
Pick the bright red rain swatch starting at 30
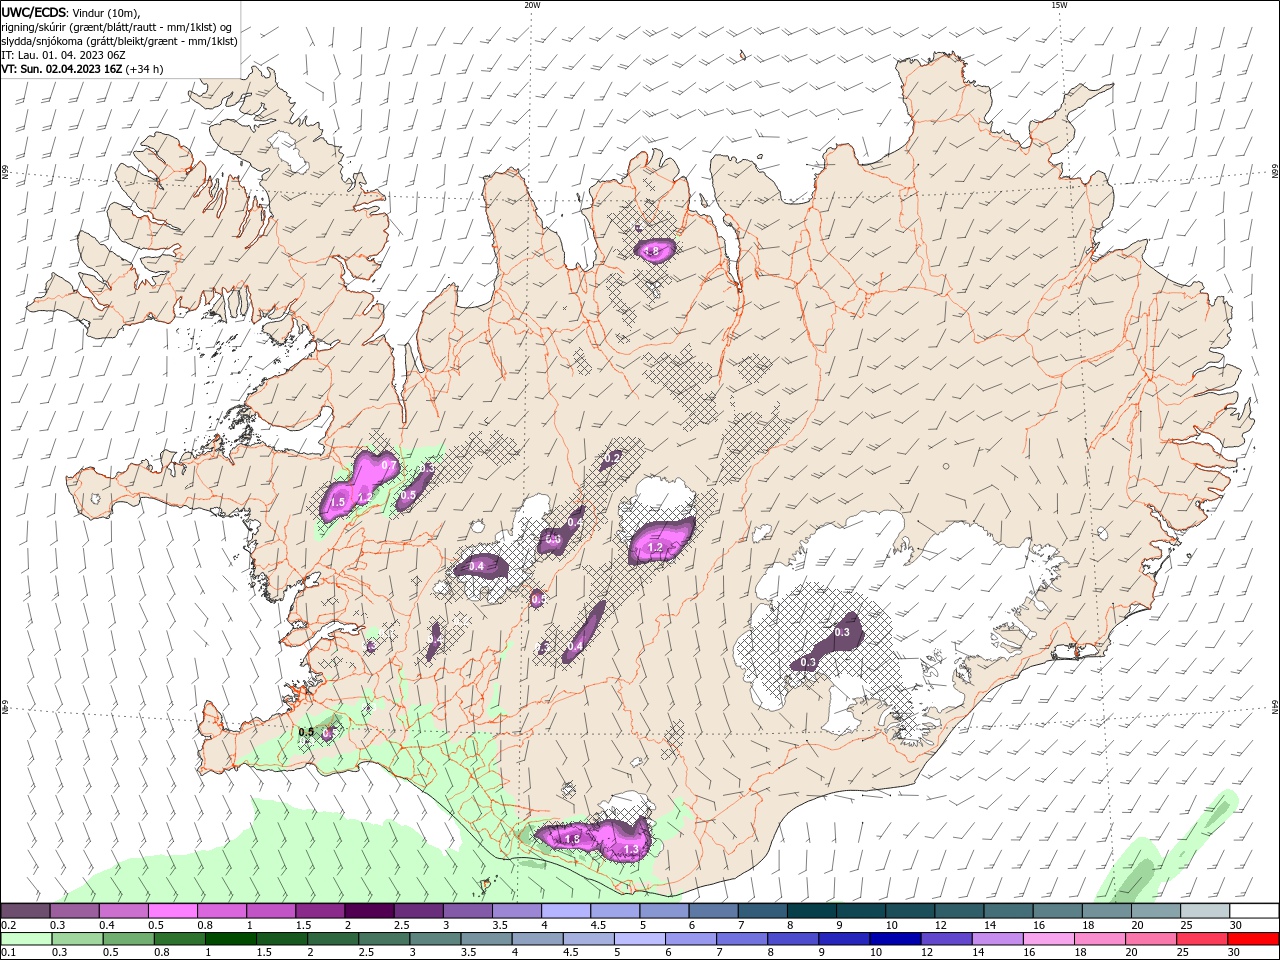[1253, 939]
